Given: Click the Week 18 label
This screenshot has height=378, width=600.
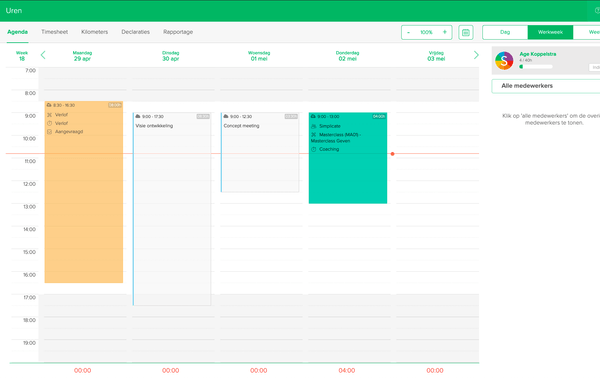Looking at the screenshot, I should point(22,56).
